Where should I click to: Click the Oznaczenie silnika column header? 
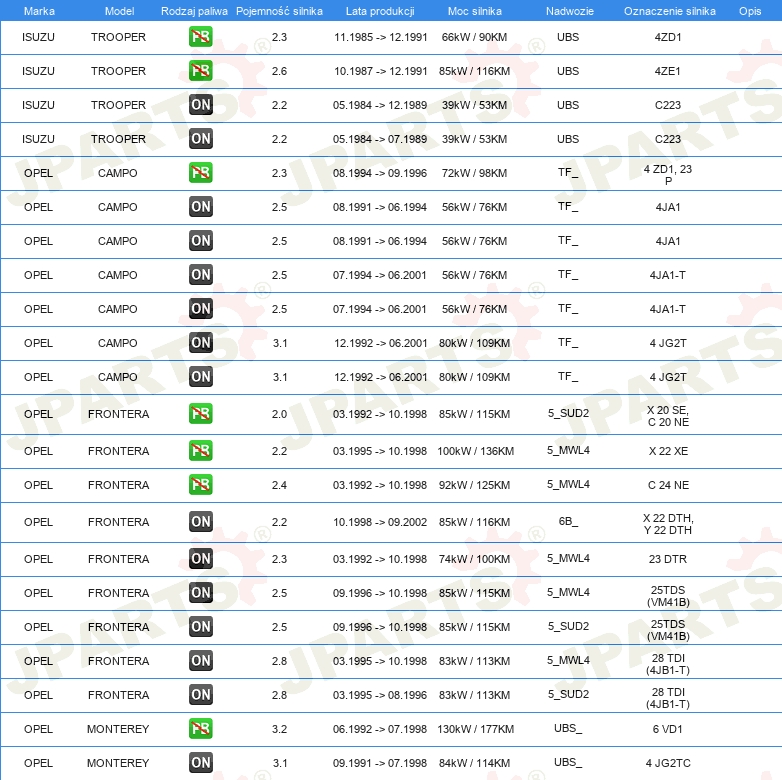(x=669, y=11)
